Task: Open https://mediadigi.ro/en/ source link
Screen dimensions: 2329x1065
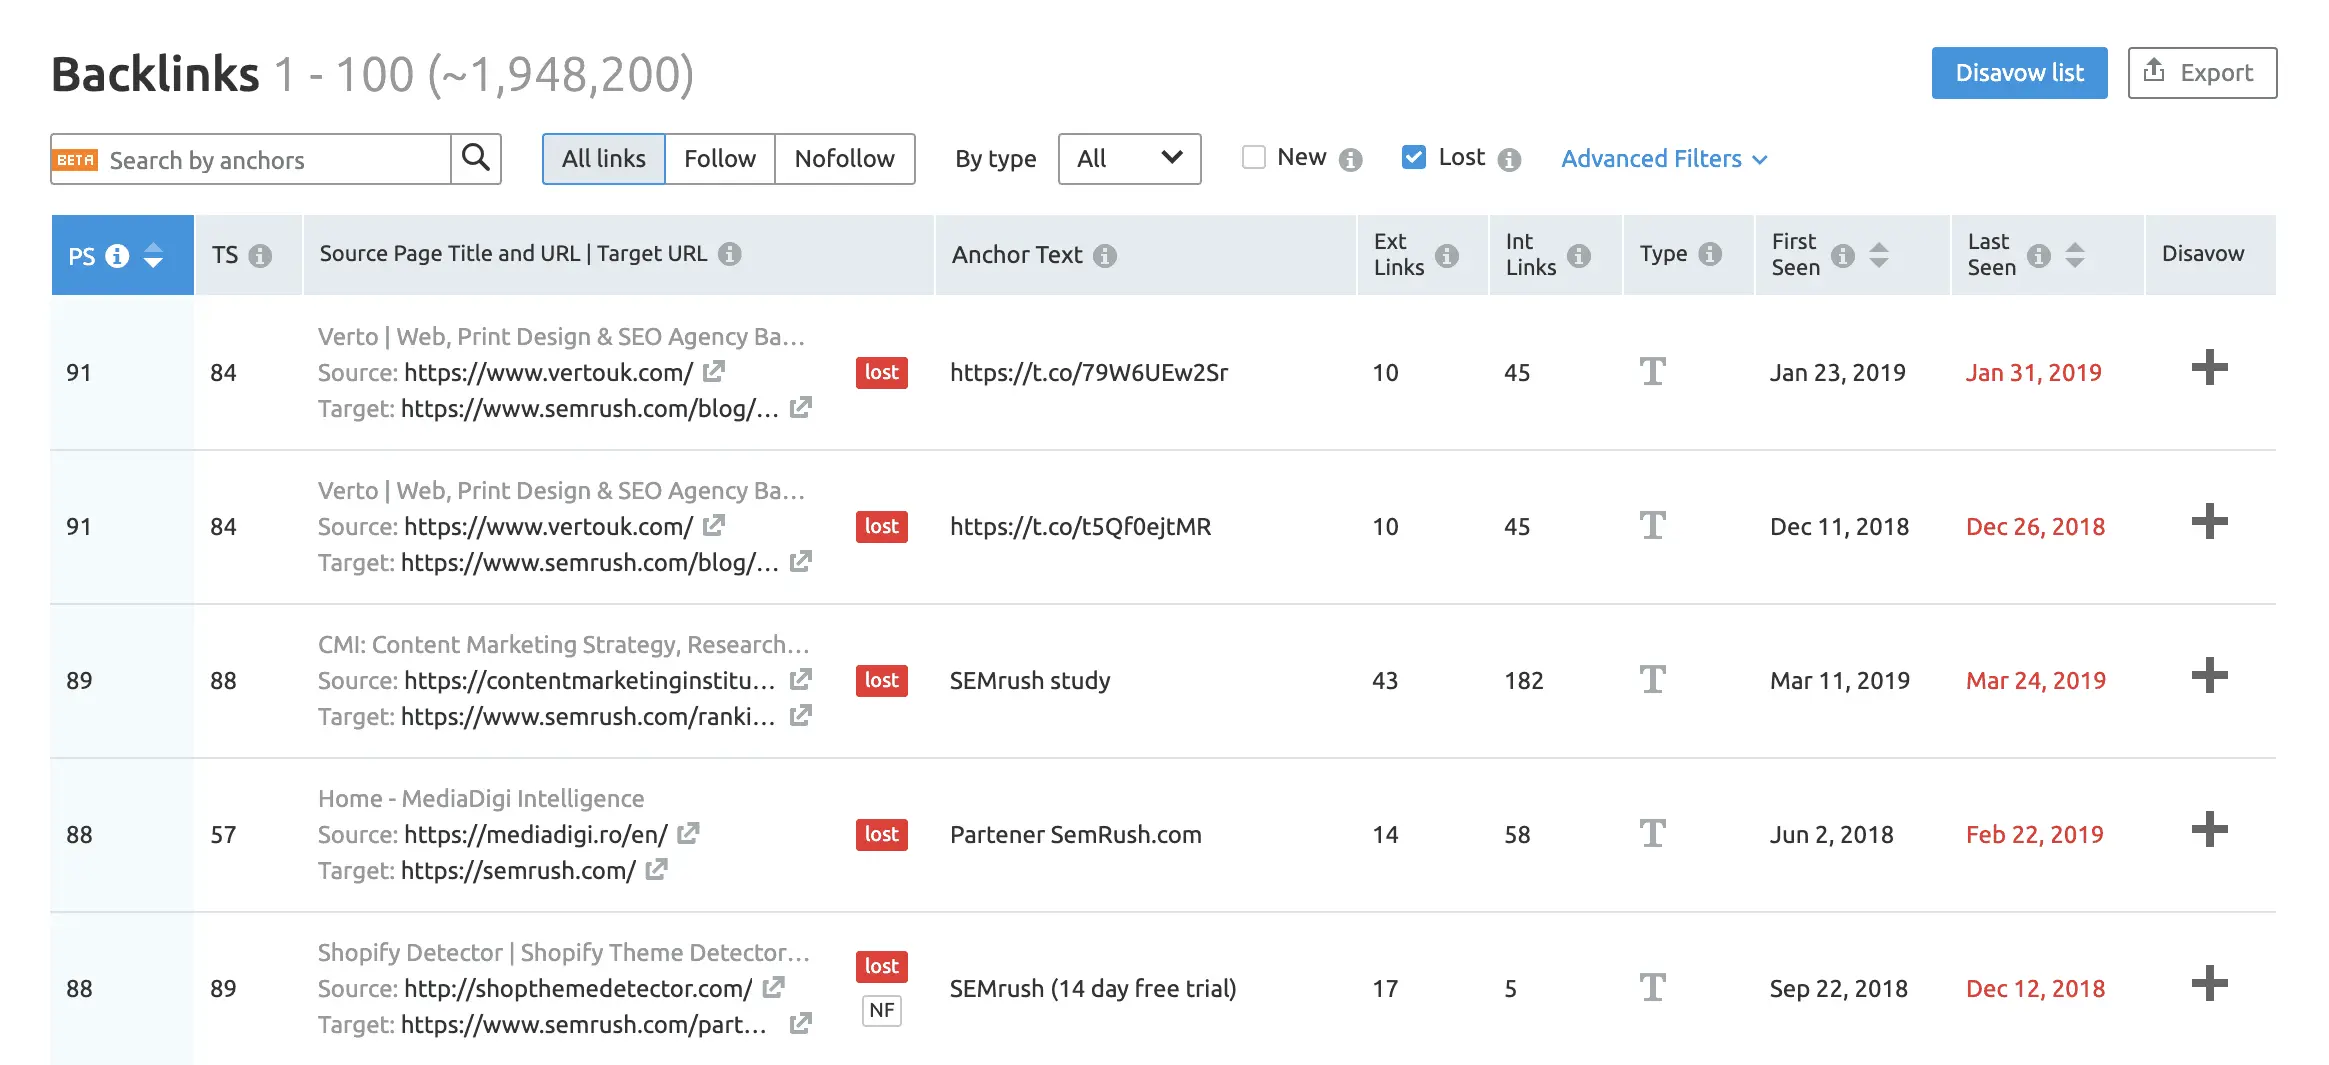Action: 535,835
